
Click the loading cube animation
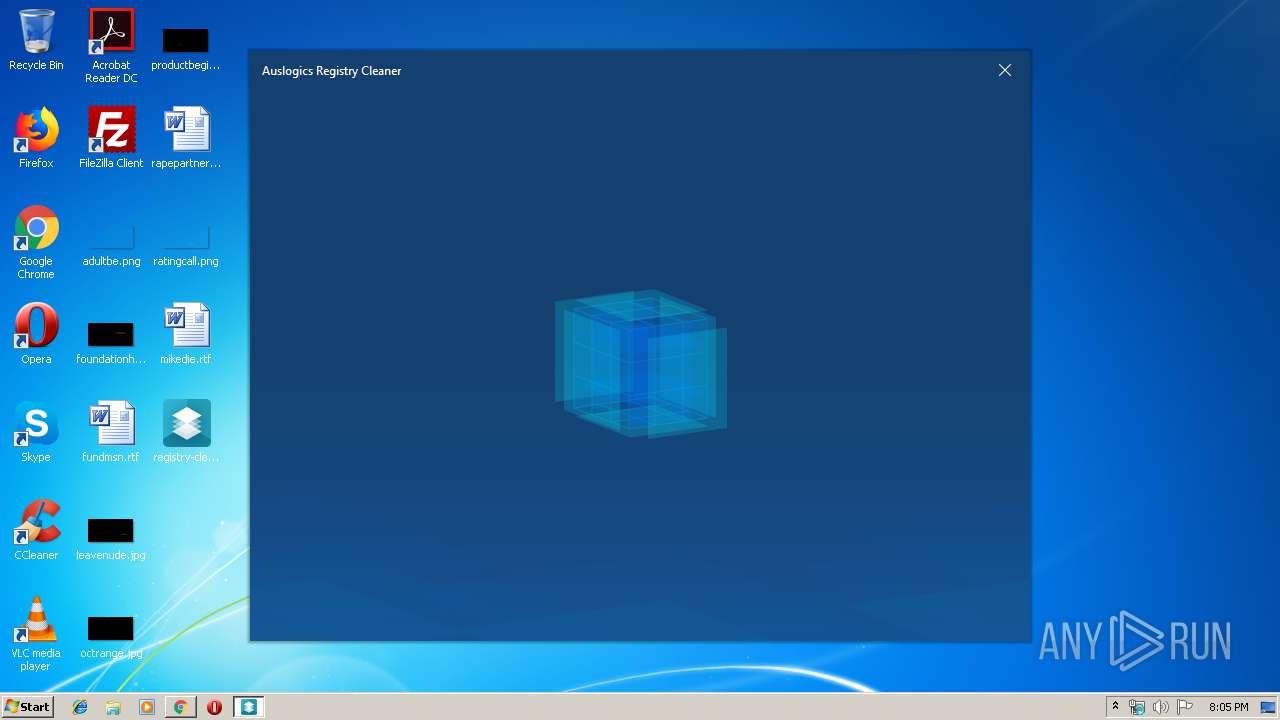point(641,364)
